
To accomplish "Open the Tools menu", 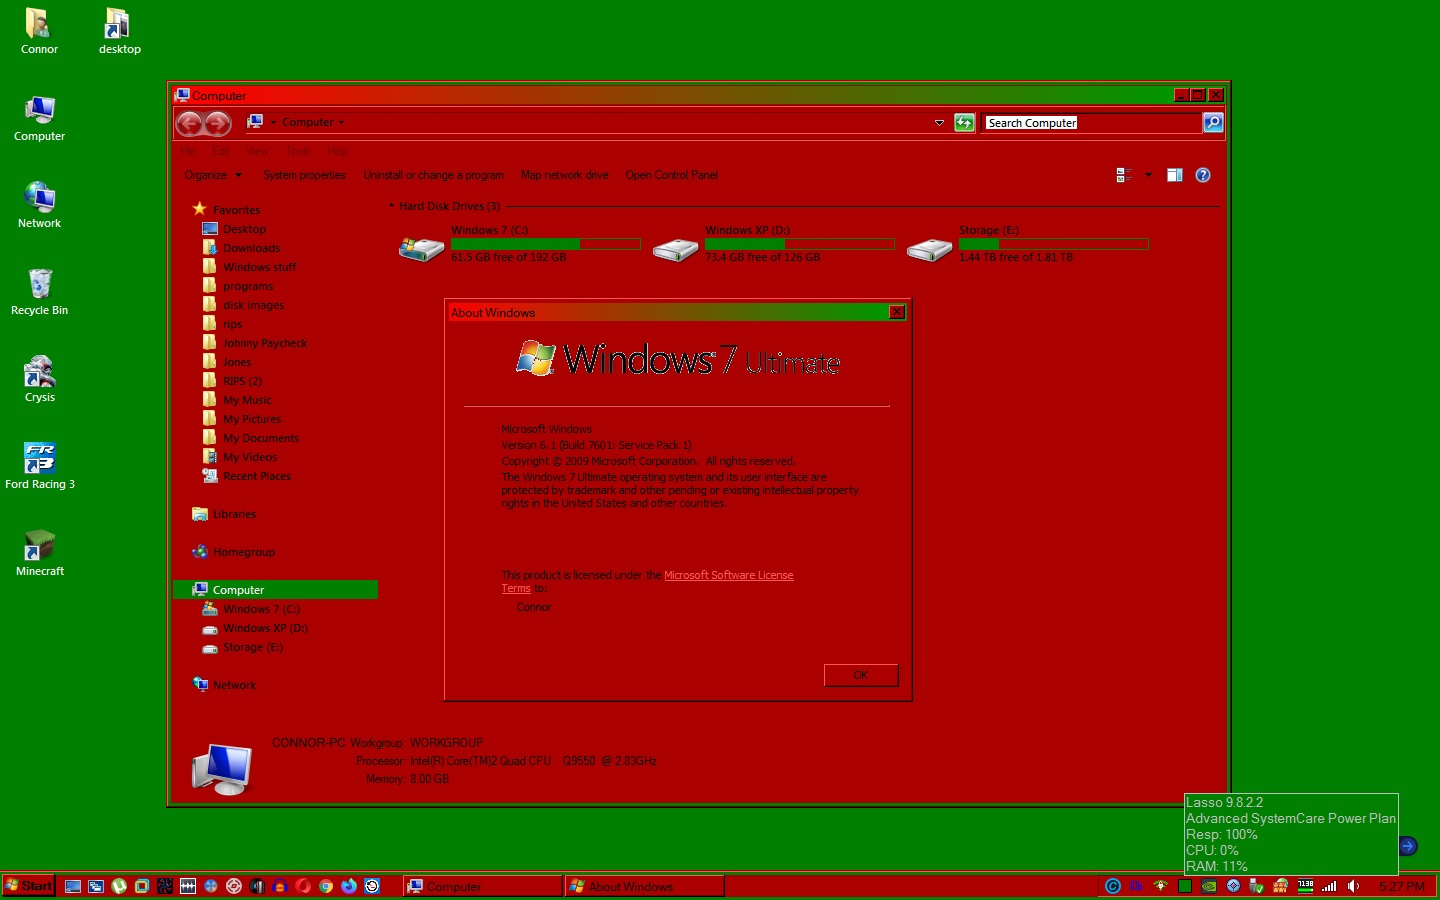I will tap(298, 152).
